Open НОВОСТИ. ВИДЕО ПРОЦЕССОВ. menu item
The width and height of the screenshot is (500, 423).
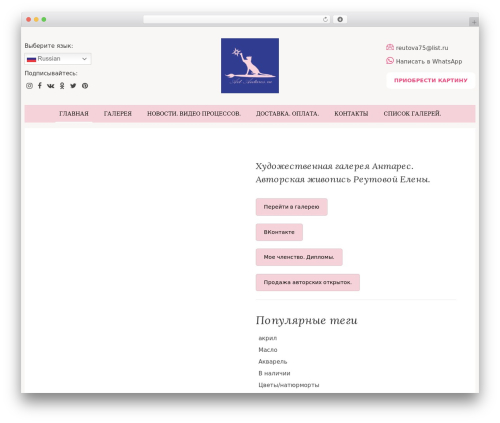[x=194, y=114]
